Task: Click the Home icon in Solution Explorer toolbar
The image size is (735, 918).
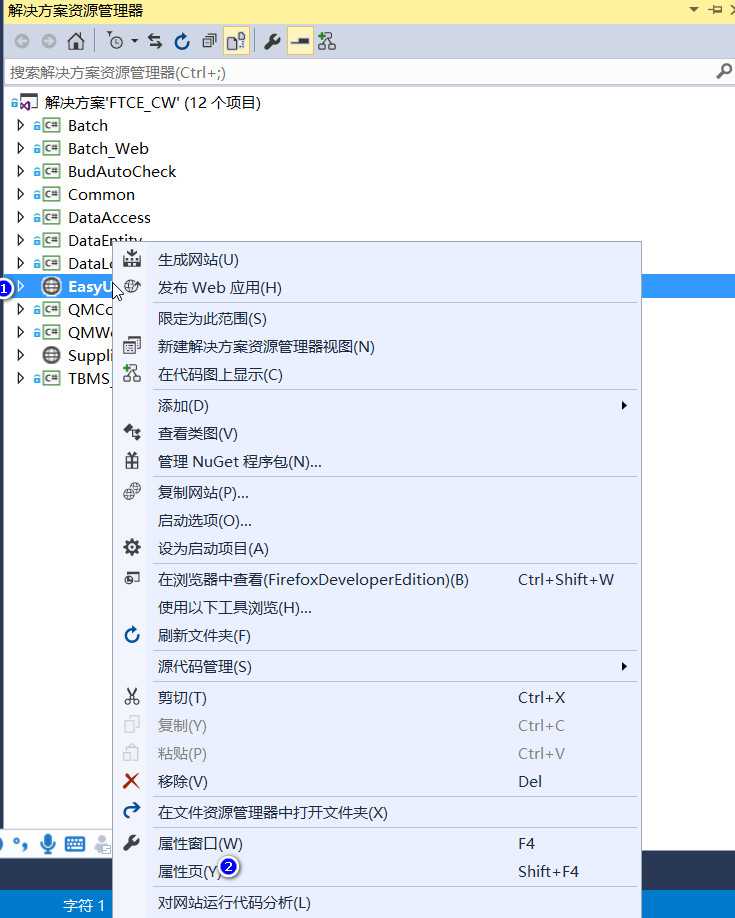Action: click(x=76, y=42)
